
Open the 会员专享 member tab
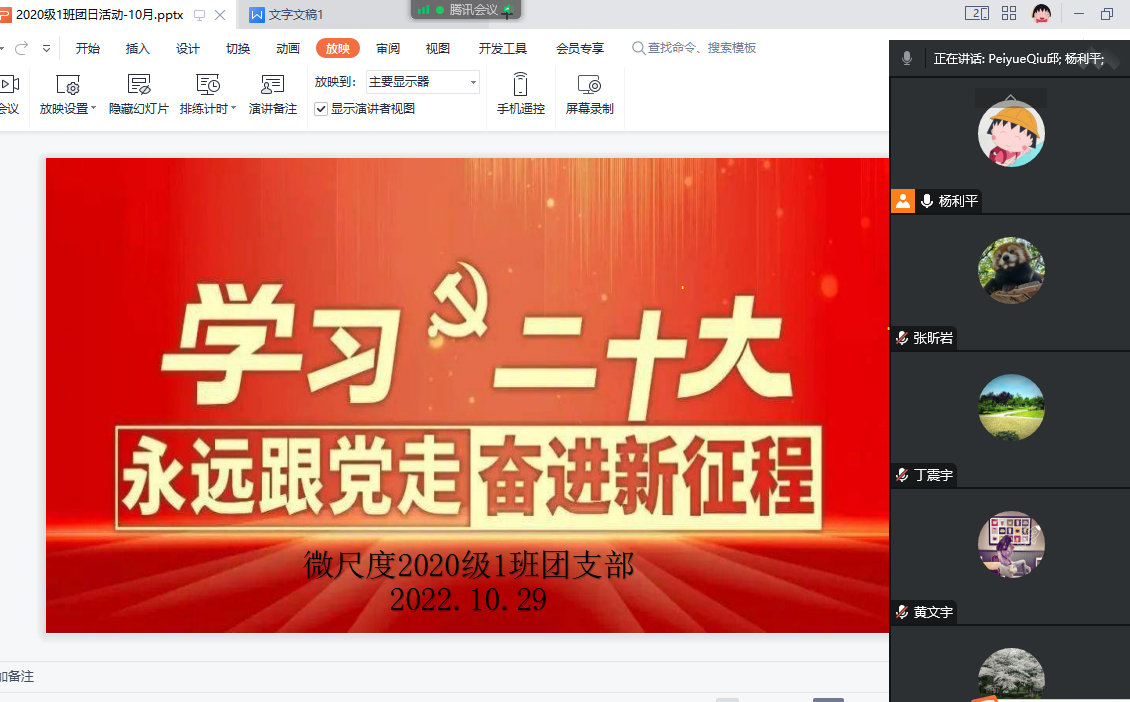coord(580,48)
